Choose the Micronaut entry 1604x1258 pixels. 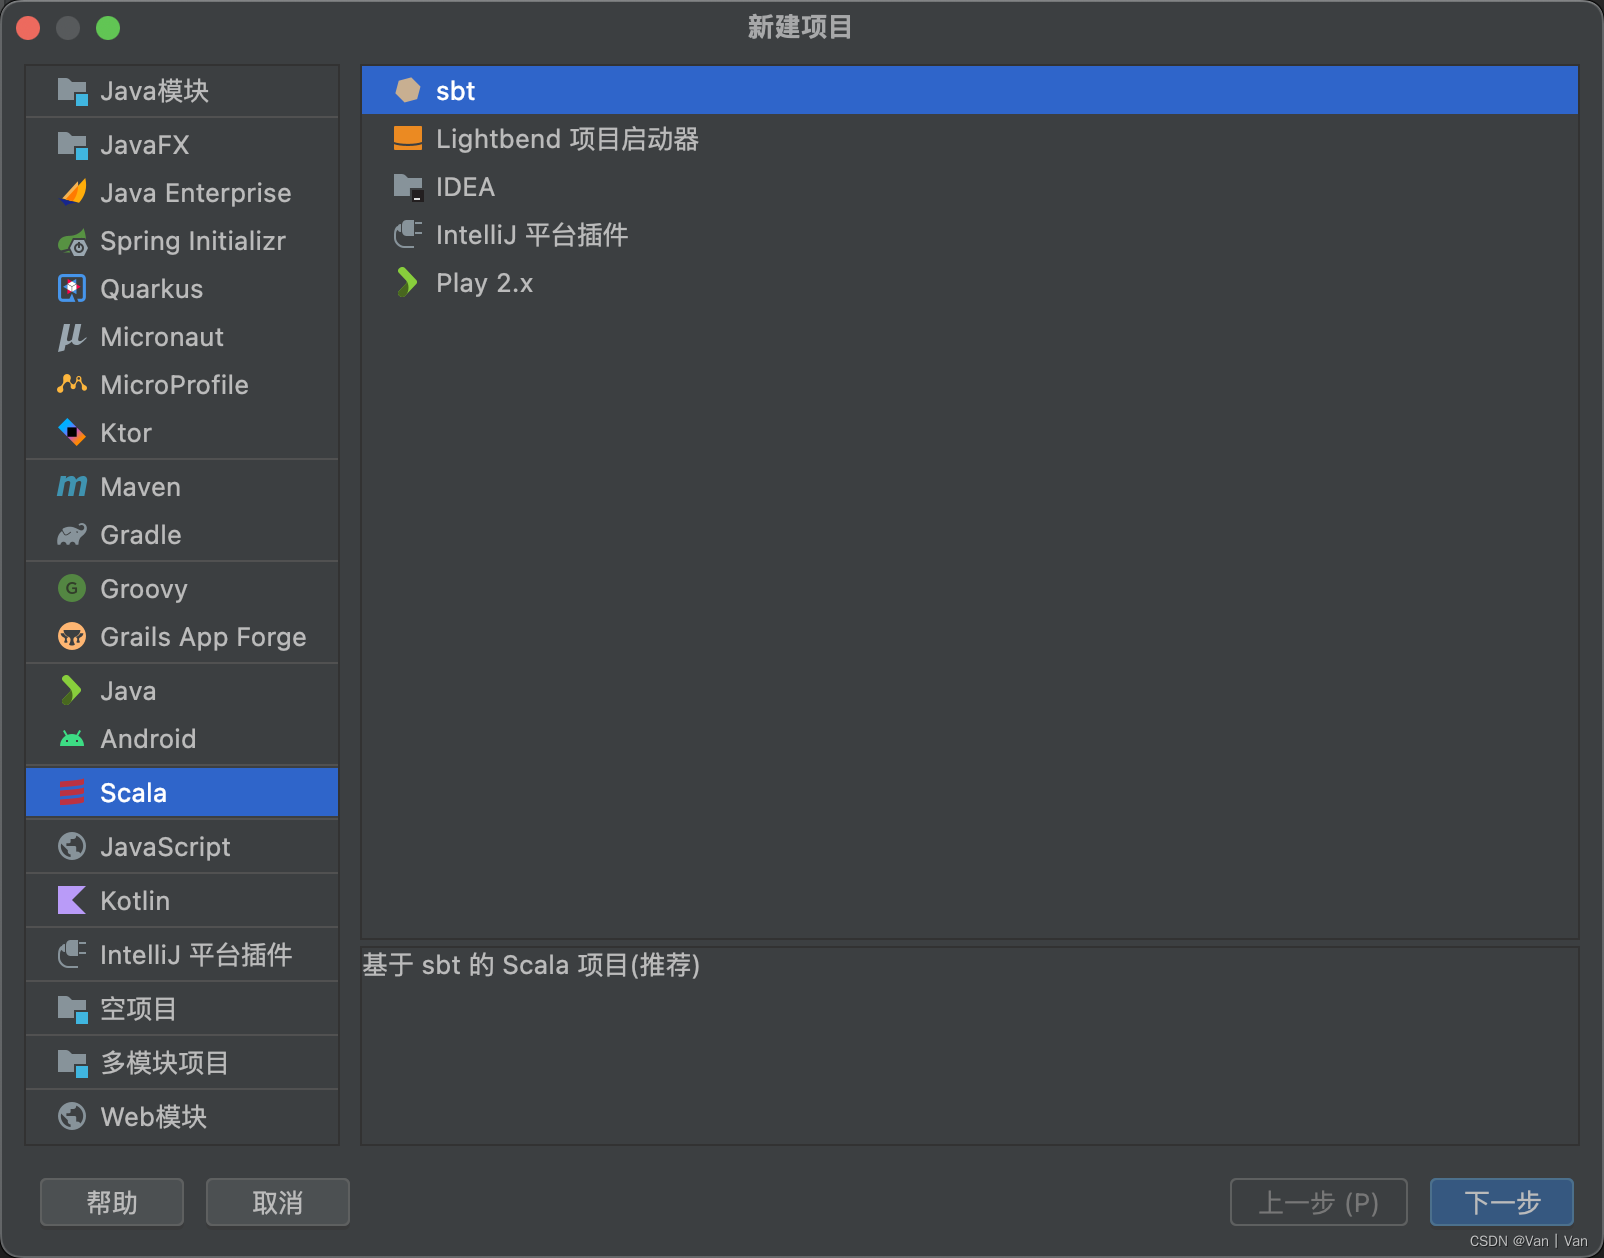coord(182,337)
